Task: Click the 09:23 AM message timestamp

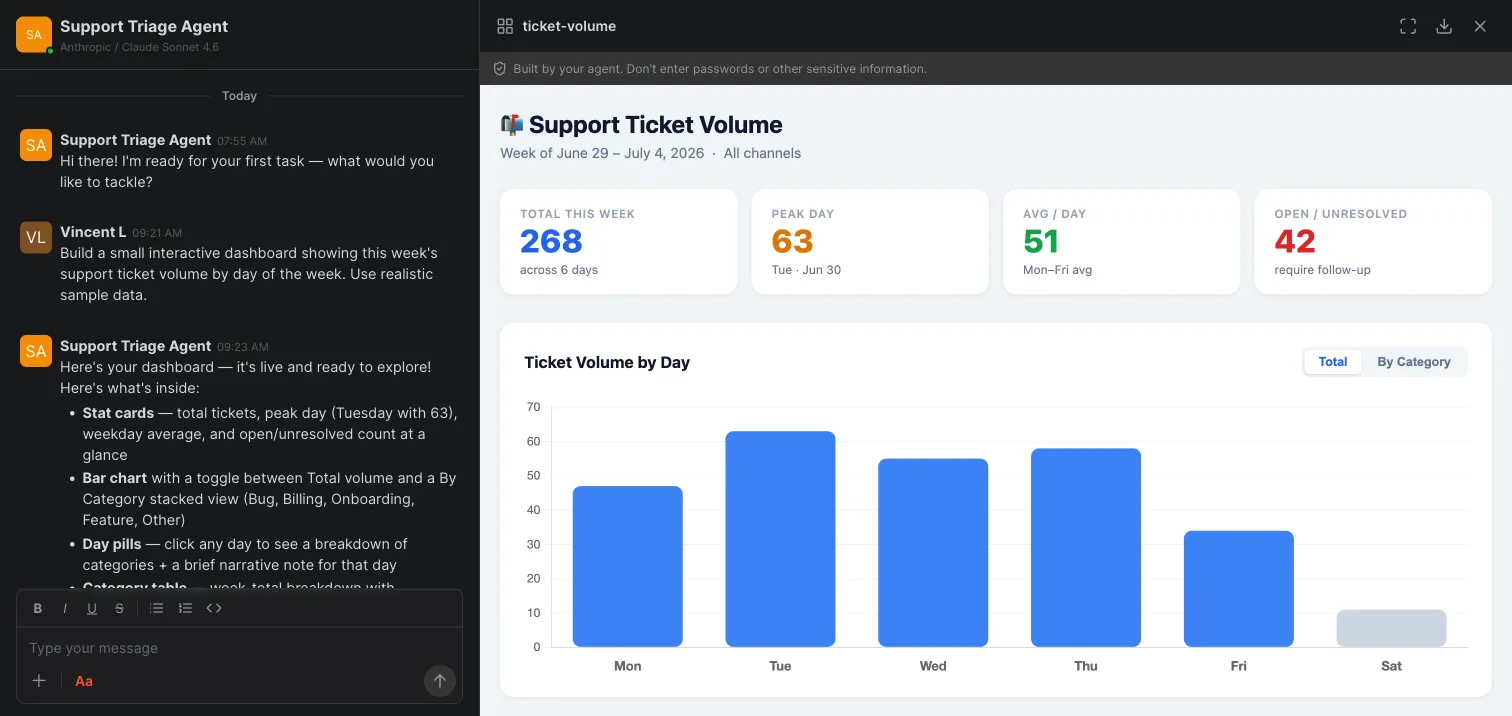Action: 242,347
